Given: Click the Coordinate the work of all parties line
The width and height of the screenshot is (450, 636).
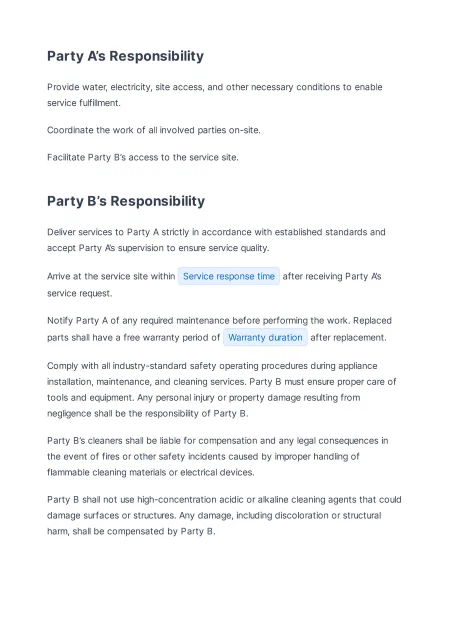Looking at the screenshot, I should pos(154,130).
